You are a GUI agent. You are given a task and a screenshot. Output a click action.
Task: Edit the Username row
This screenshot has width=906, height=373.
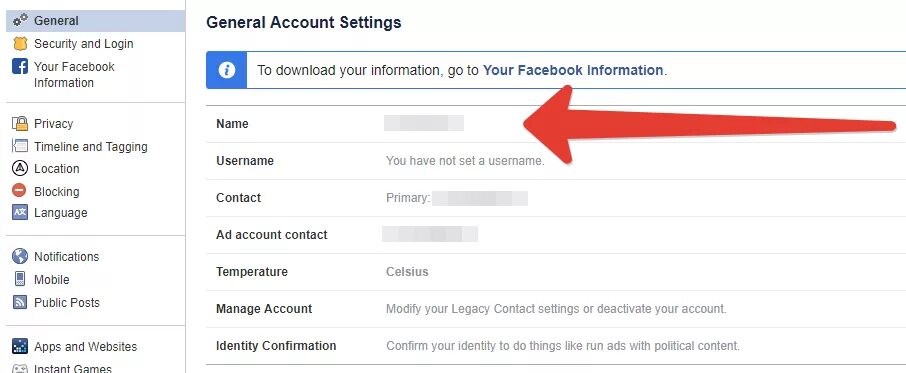click(556, 161)
